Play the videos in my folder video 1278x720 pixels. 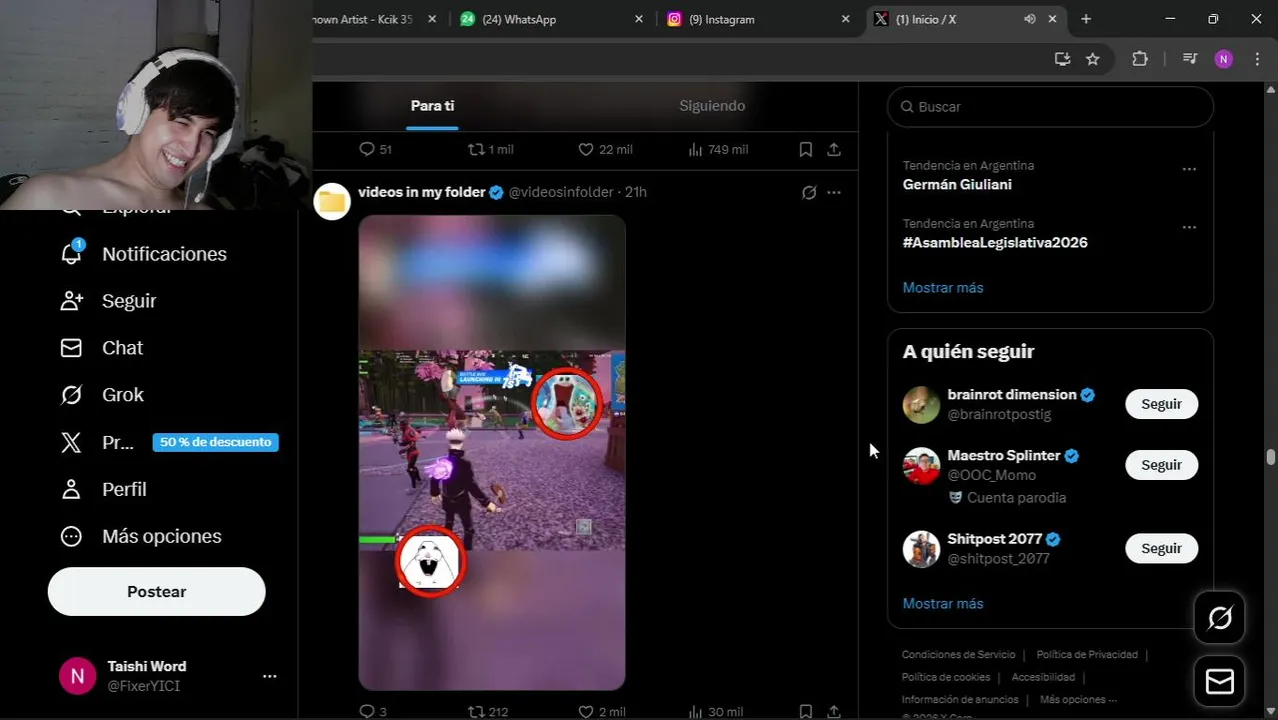pyautogui.click(x=492, y=452)
